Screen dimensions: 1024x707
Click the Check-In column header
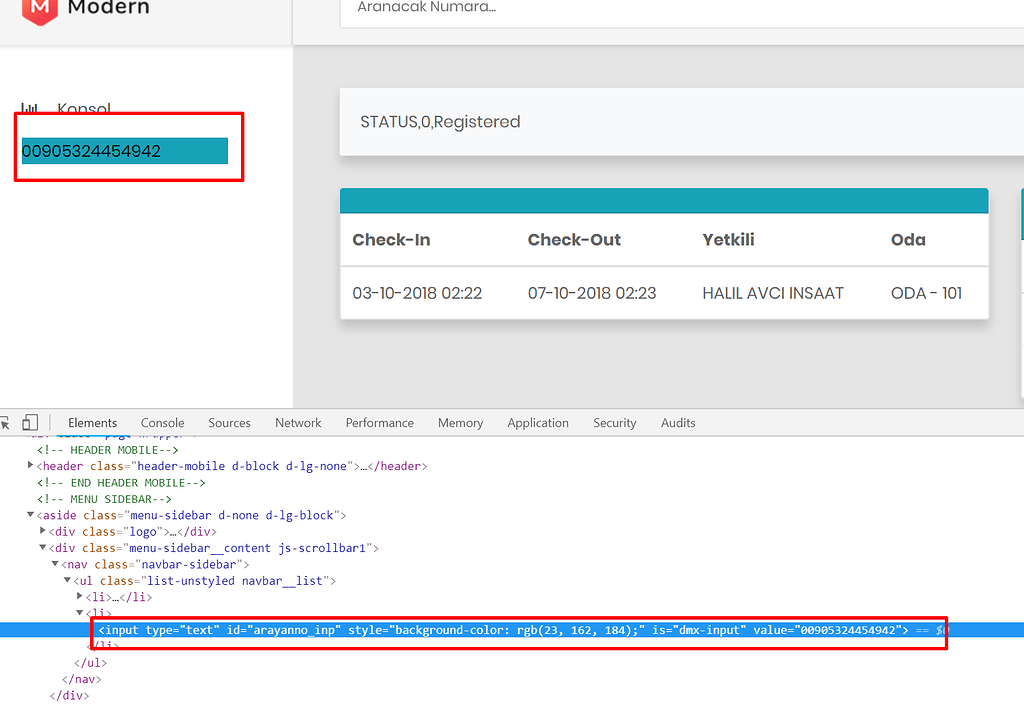(391, 240)
